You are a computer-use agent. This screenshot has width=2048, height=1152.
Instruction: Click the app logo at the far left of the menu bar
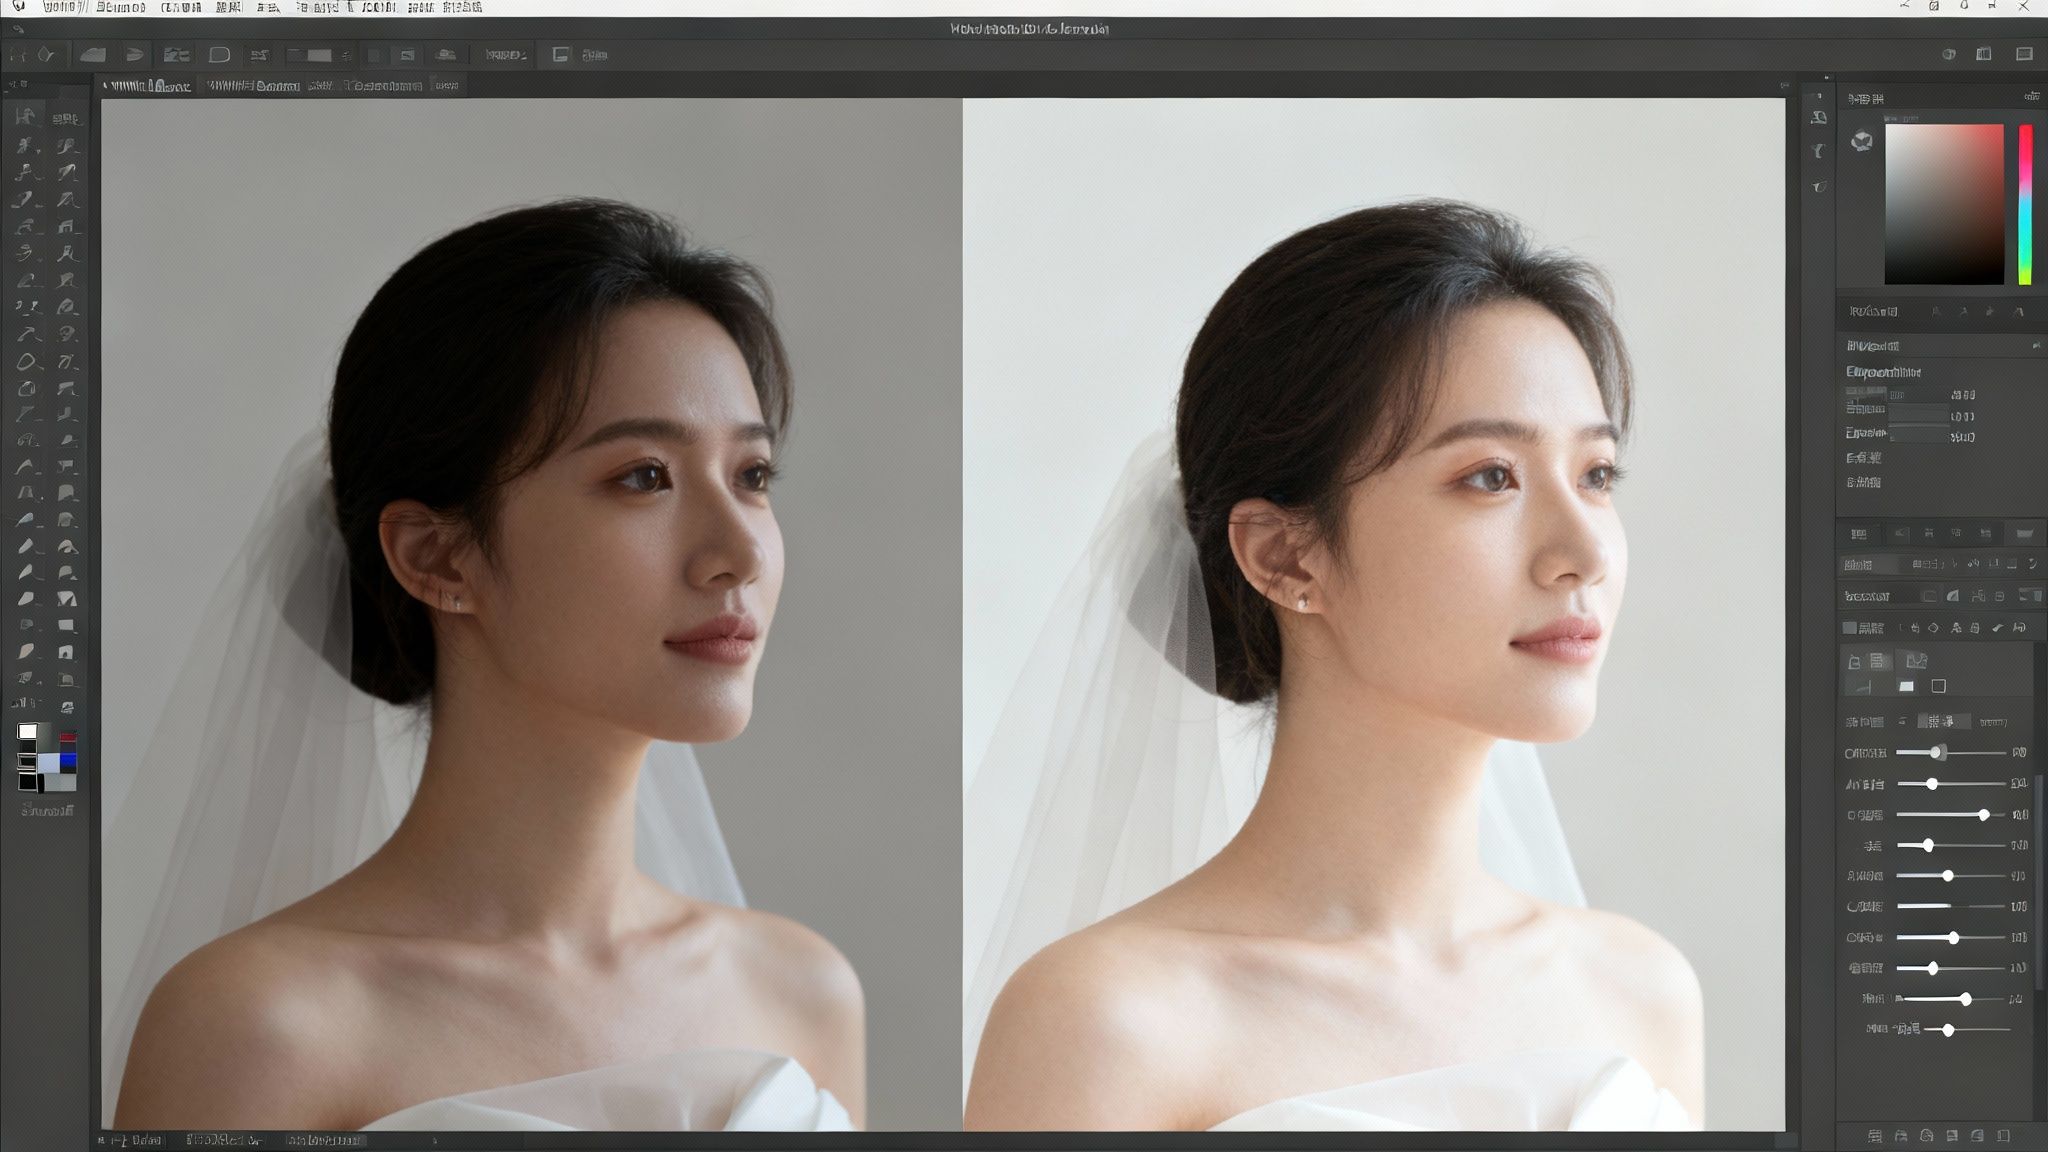pyautogui.click(x=18, y=6)
